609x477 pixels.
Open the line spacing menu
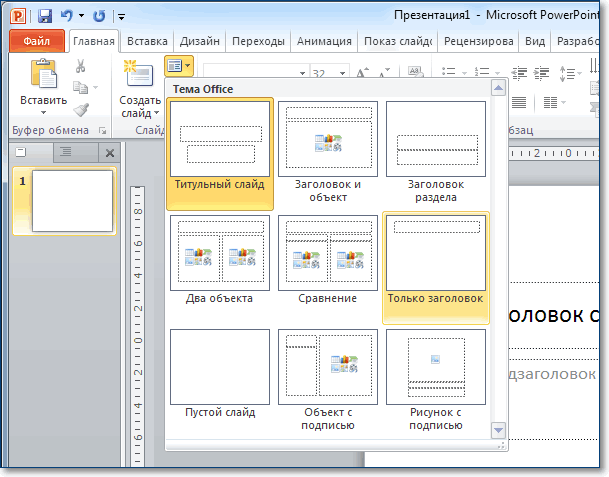coord(570,73)
